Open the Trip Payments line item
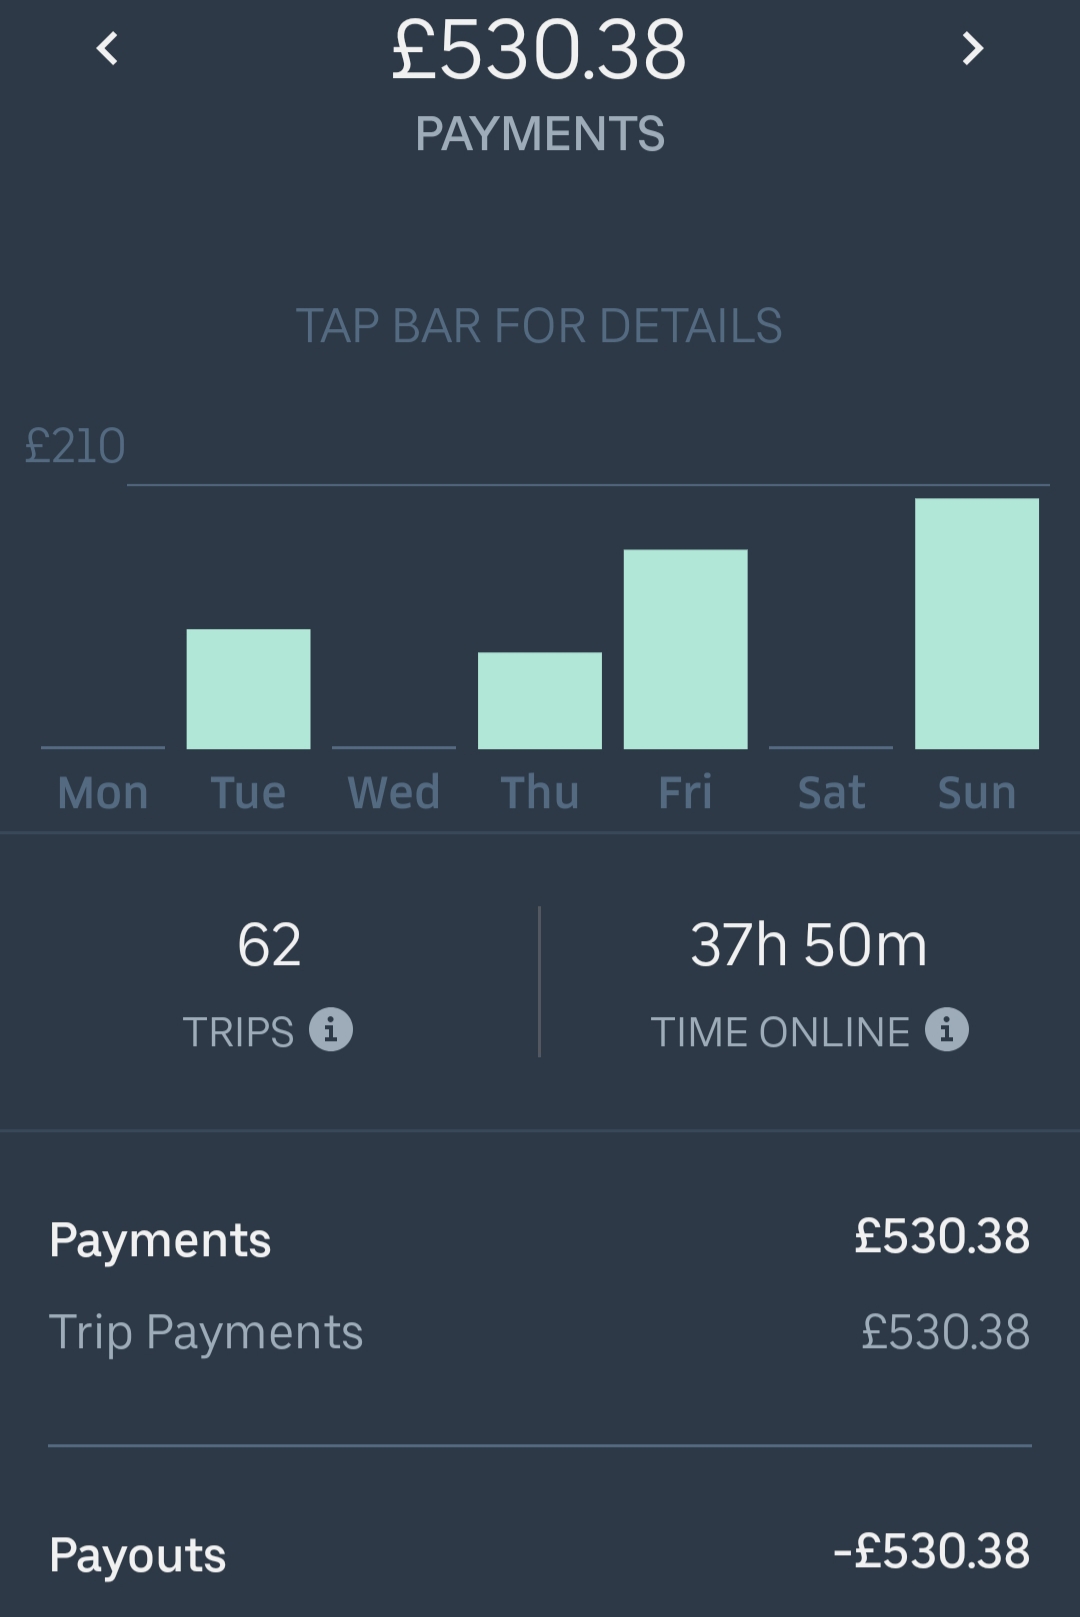Image resolution: width=1080 pixels, height=1617 pixels. point(540,1332)
